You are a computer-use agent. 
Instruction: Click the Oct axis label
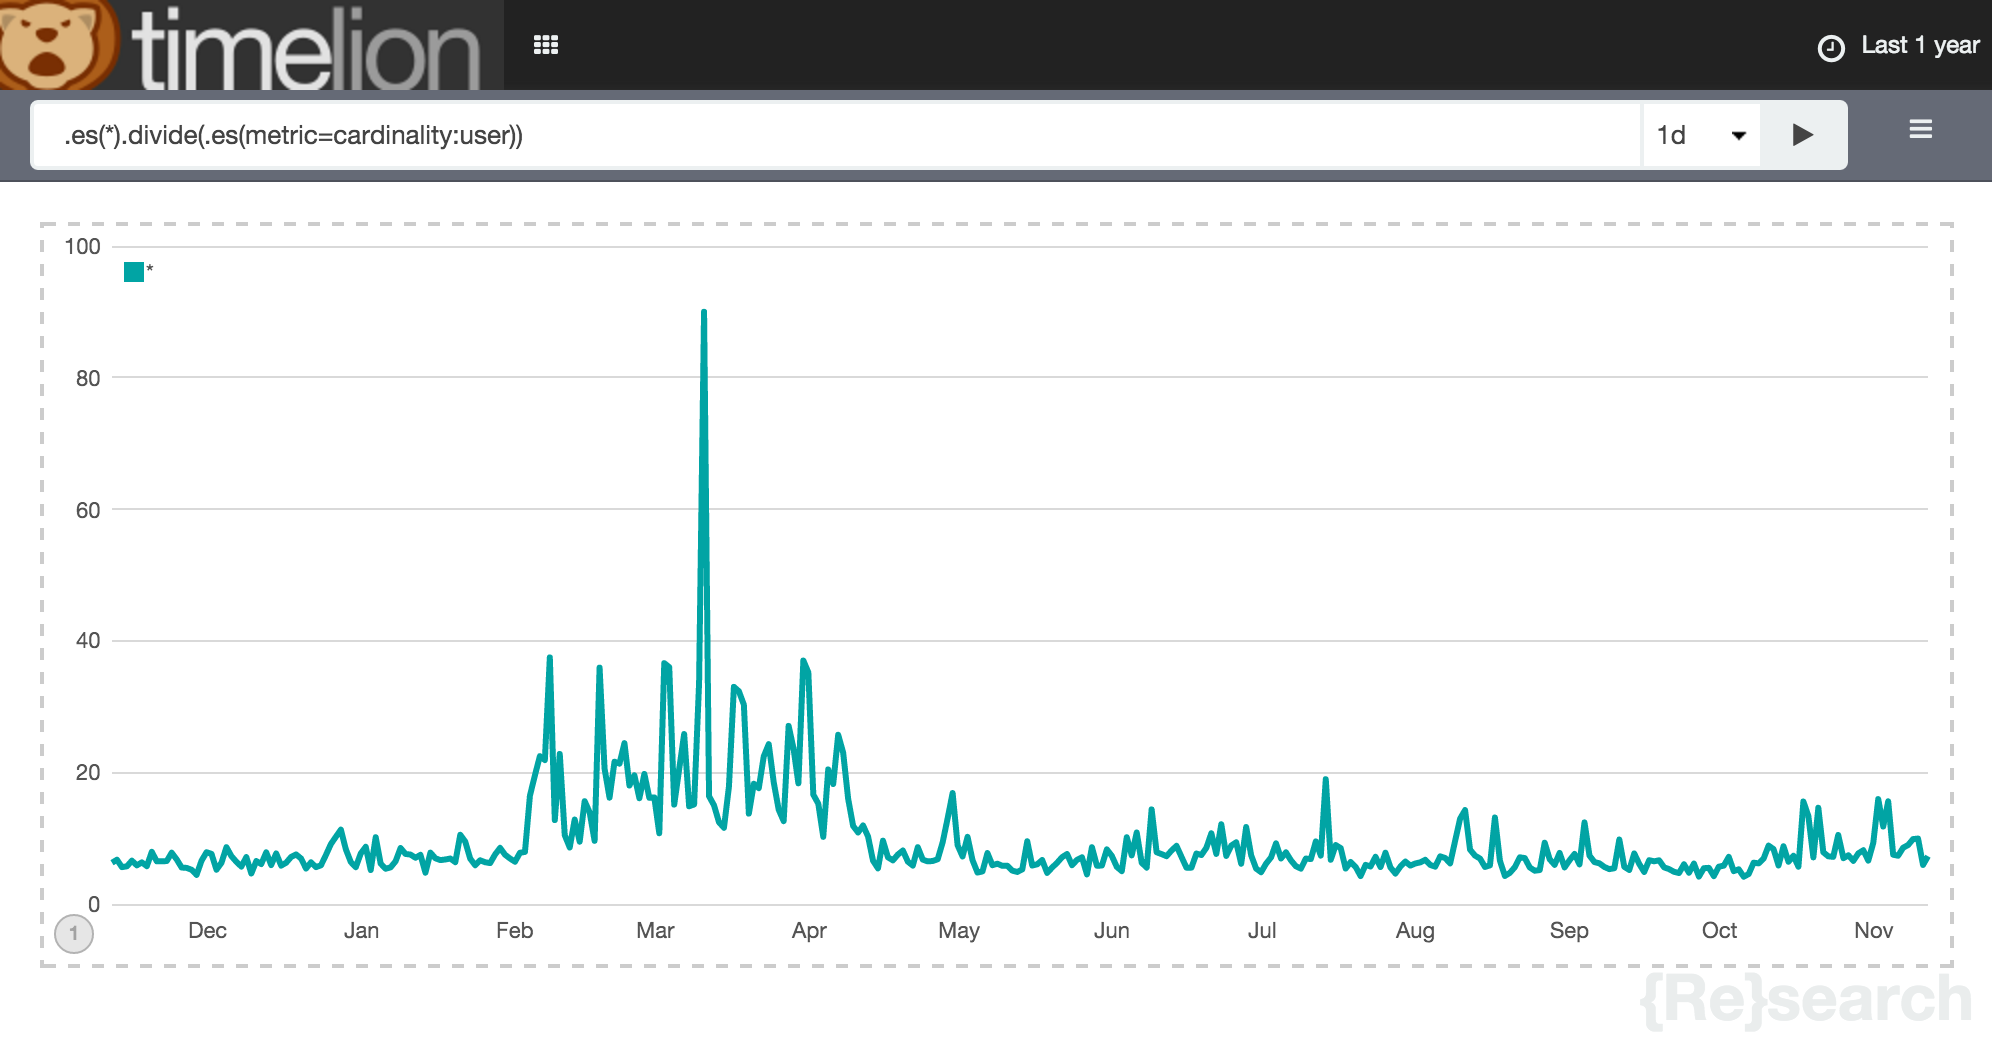(x=1719, y=931)
